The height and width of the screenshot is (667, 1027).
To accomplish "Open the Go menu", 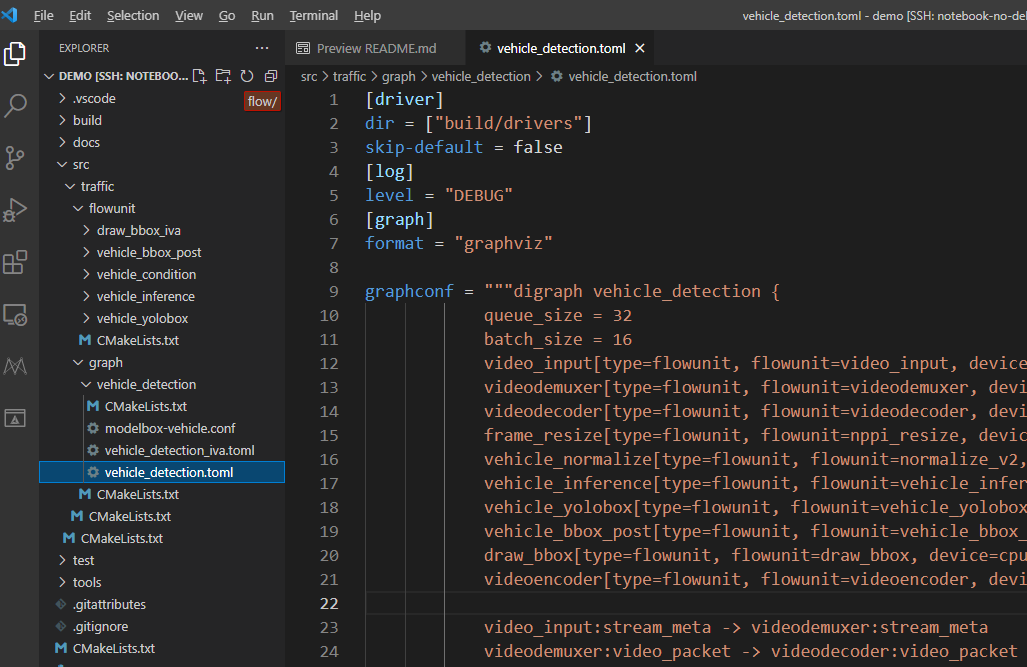I will 227,15.
